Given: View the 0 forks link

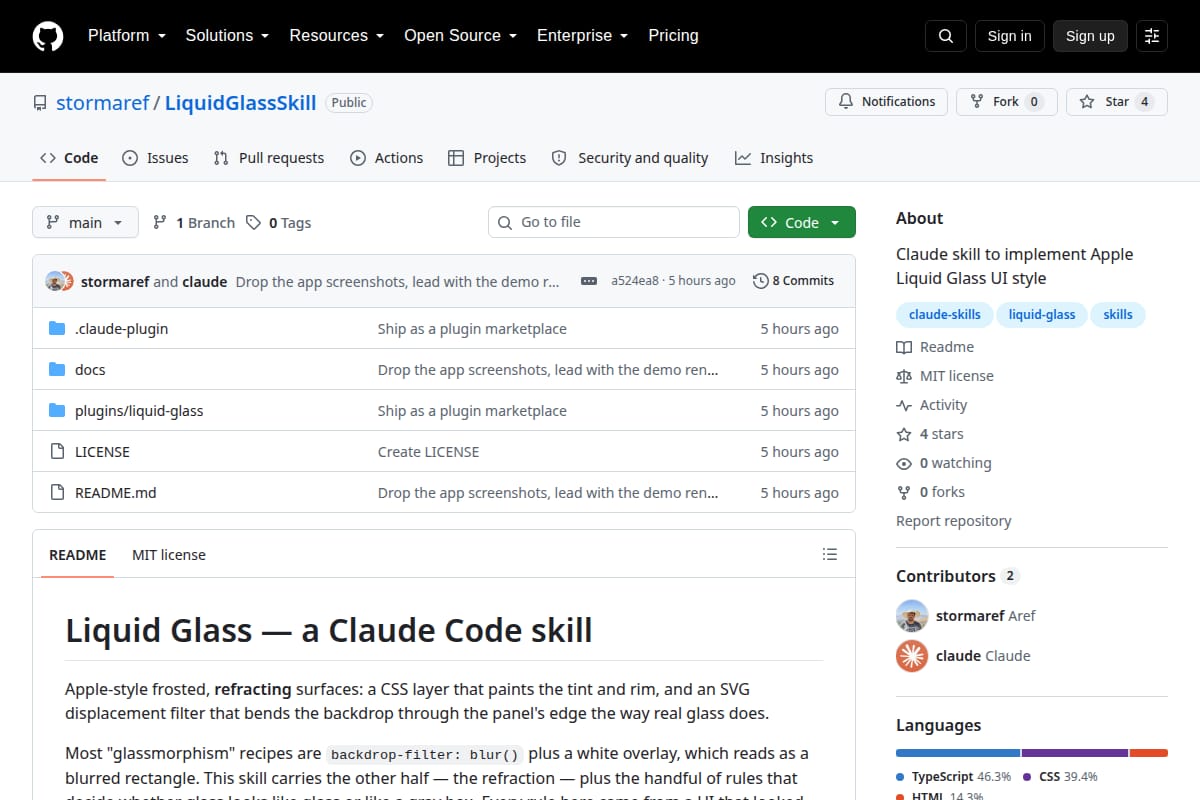Looking at the screenshot, I should [x=931, y=492].
